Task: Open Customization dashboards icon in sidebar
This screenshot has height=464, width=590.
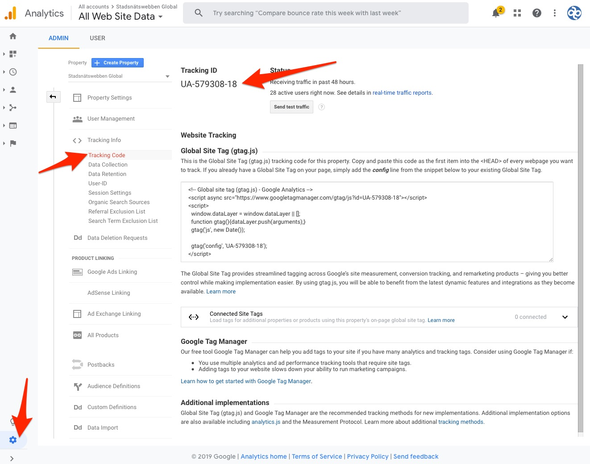Action: point(13,54)
